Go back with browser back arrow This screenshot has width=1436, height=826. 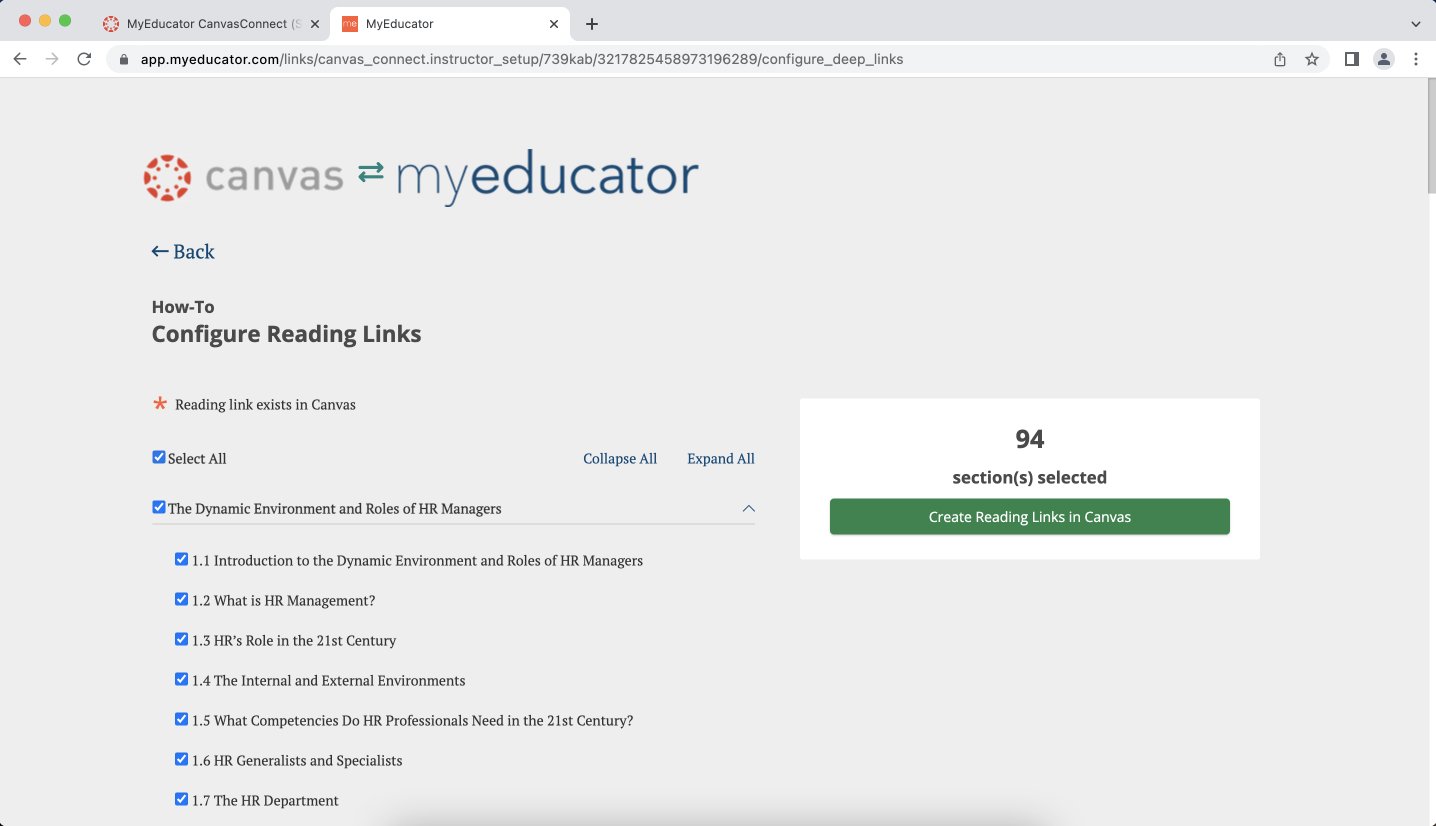(x=20, y=59)
